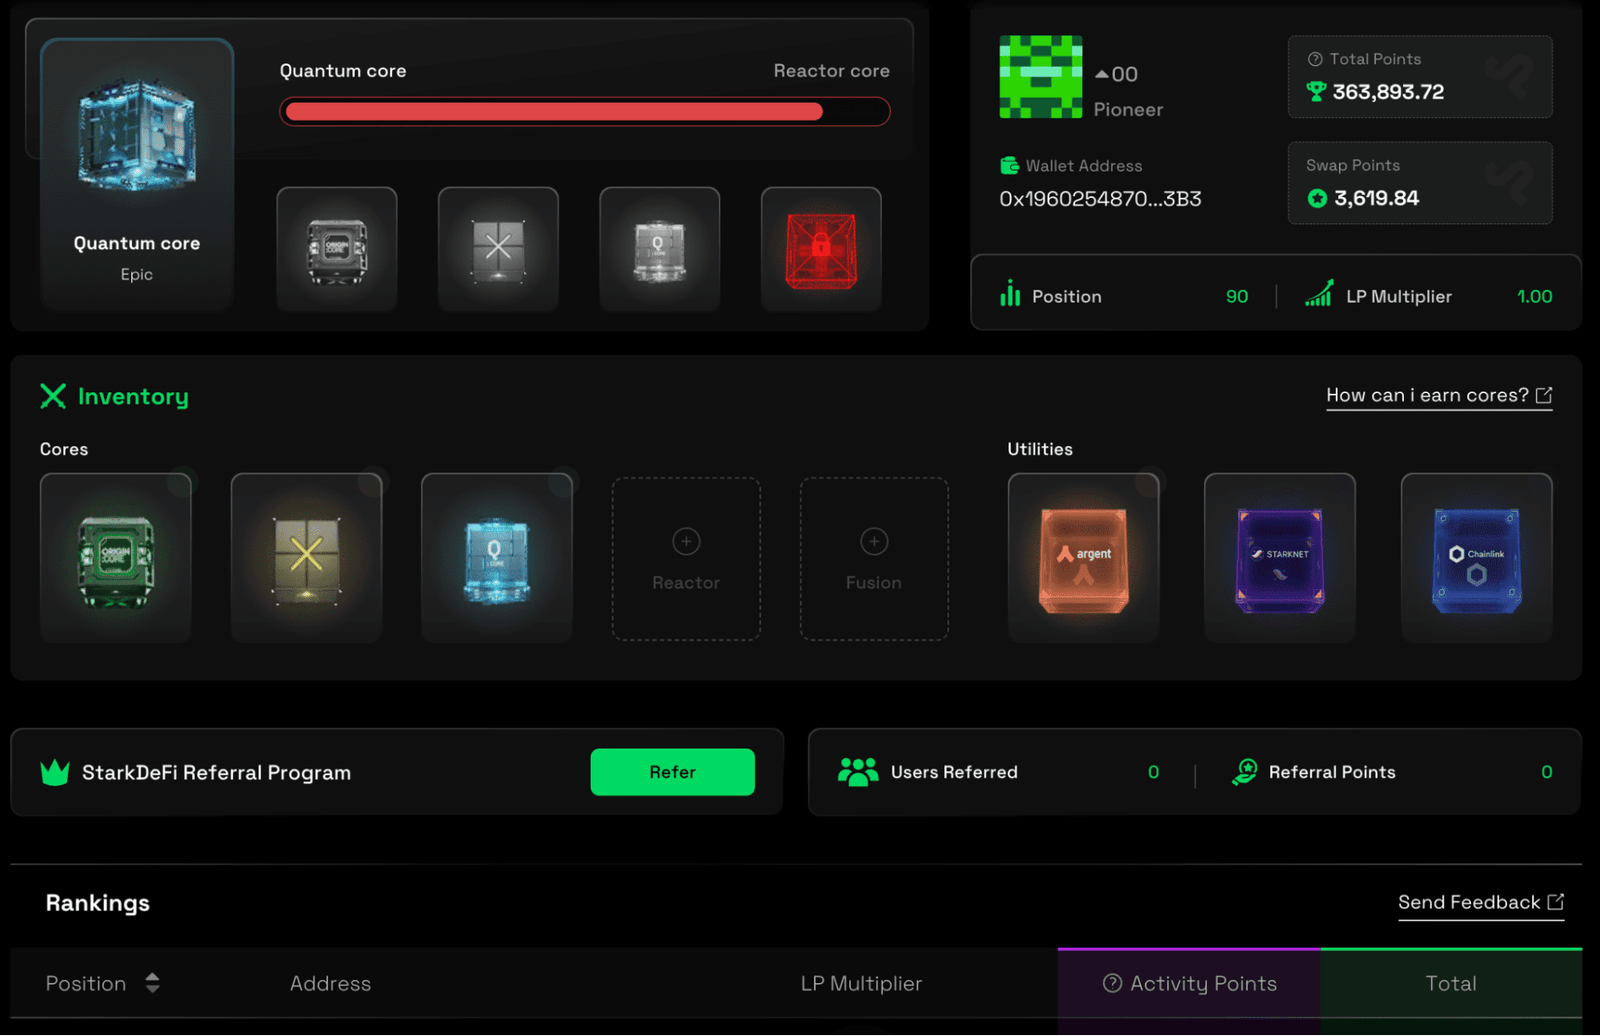Click the locked red Reactor core icon
Viewport: 1600px width, 1036px height.
pos(820,249)
